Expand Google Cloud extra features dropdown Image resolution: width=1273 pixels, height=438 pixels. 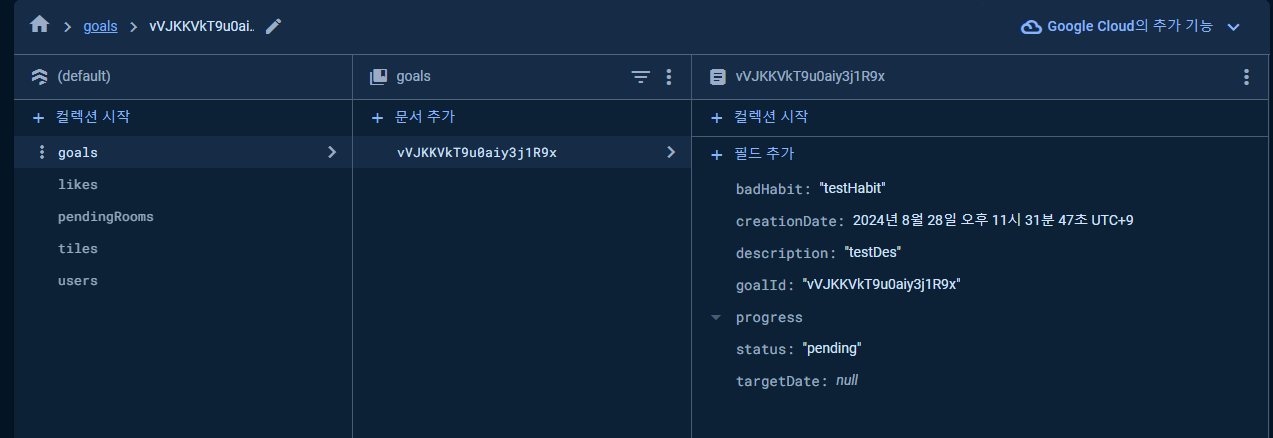pyautogui.click(x=1233, y=27)
